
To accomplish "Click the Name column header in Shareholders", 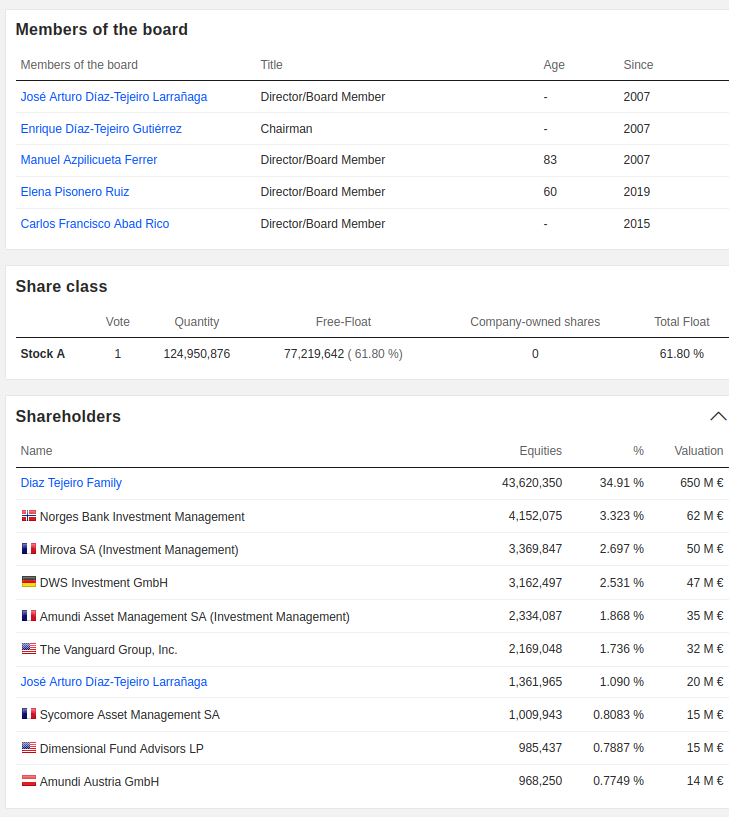I will 36,451.
